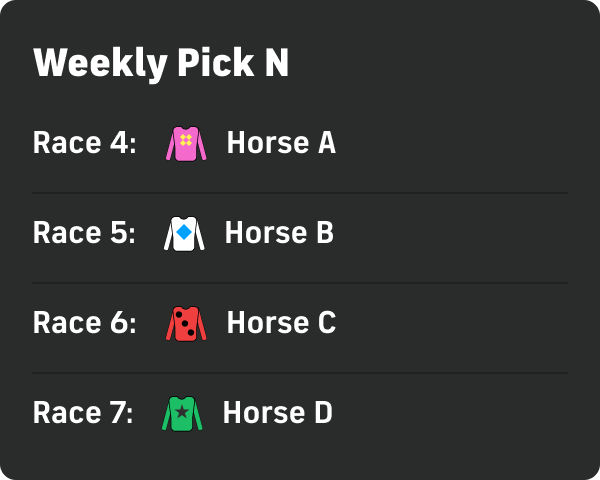Tap the yellow diamonds on pink silks
Screen dimensions: 600x480
click(185, 139)
